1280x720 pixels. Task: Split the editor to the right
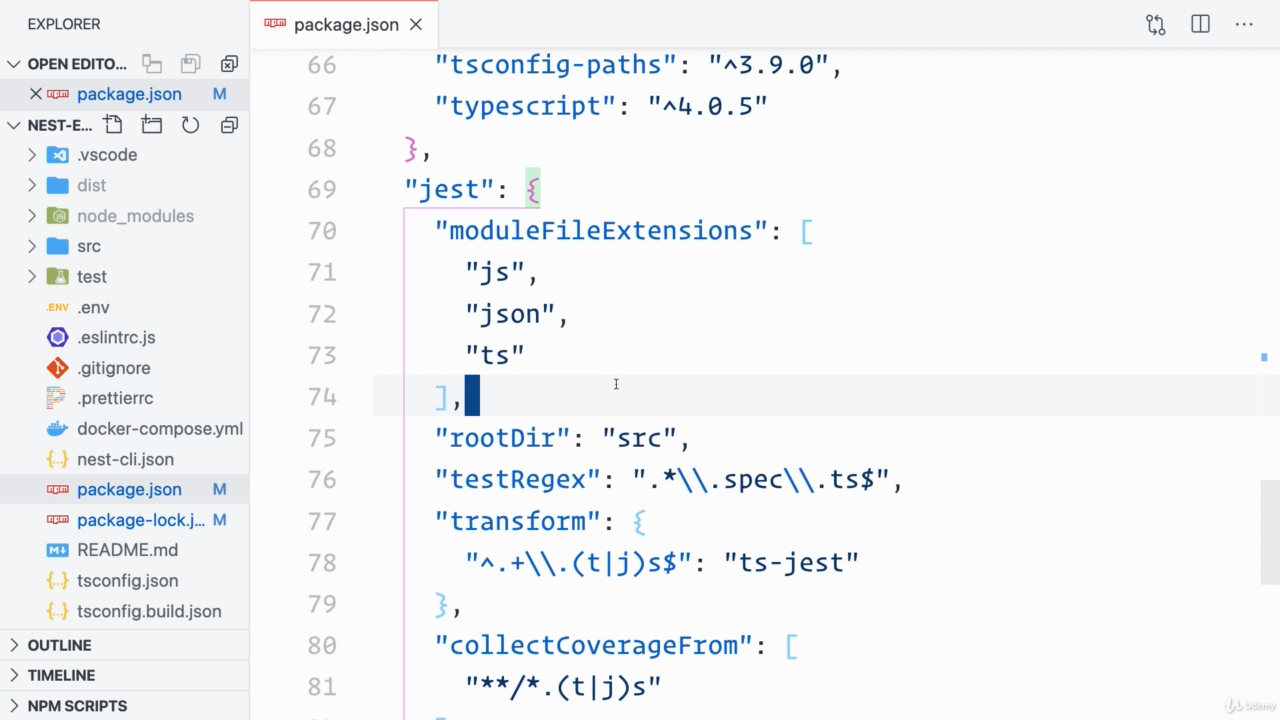tap(1200, 25)
